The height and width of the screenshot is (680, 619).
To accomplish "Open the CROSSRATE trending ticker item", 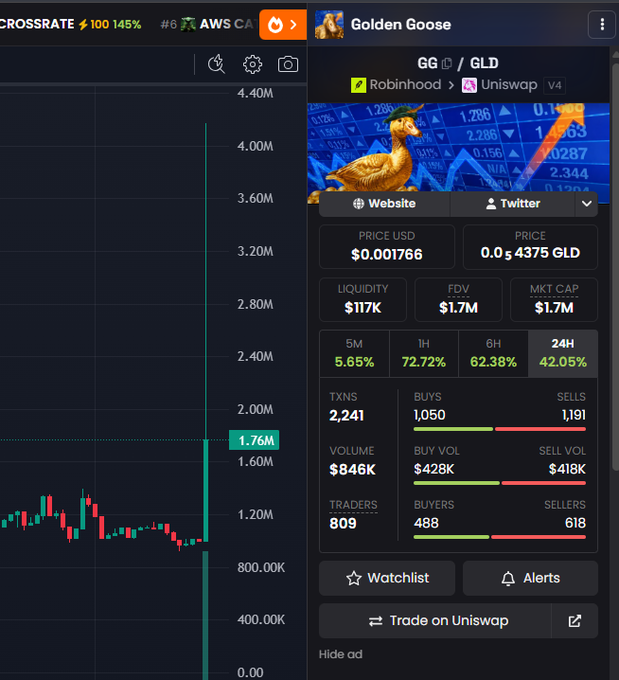I will [x=71, y=24].
